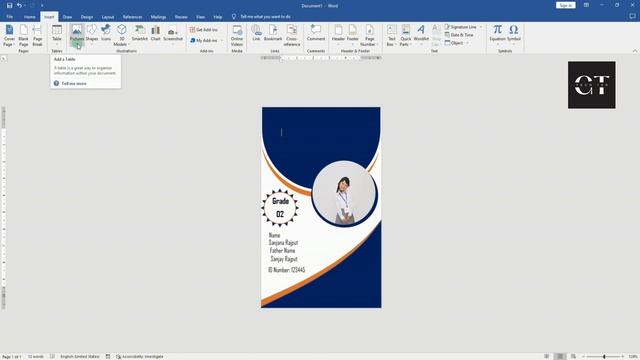Click the Sign in button
This screenshot has width=640, height=360.
[565, 5]
